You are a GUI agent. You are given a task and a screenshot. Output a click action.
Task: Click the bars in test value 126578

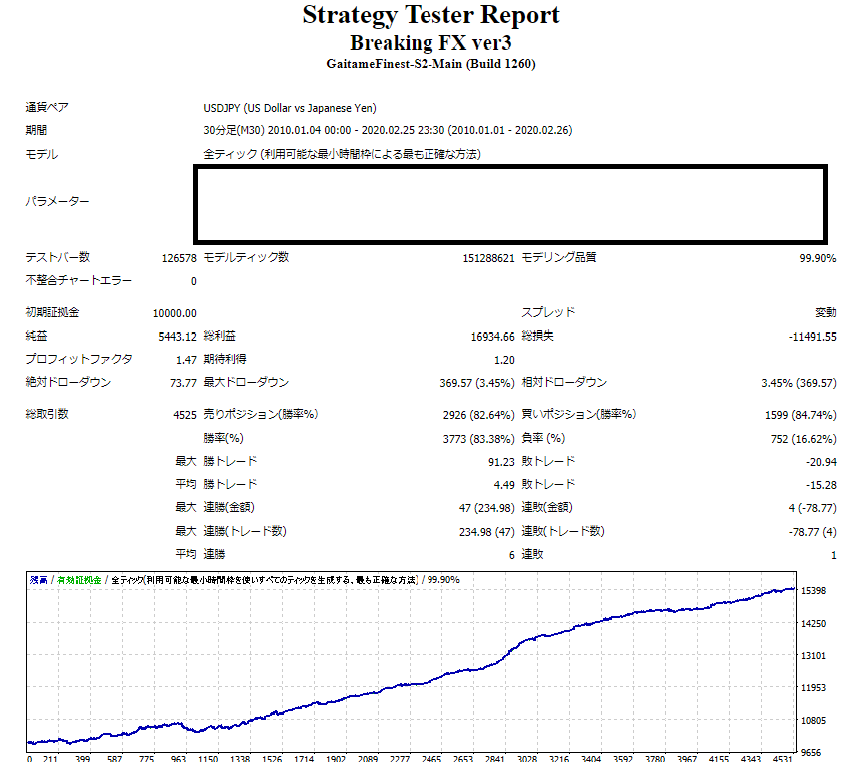click(179, 258)
